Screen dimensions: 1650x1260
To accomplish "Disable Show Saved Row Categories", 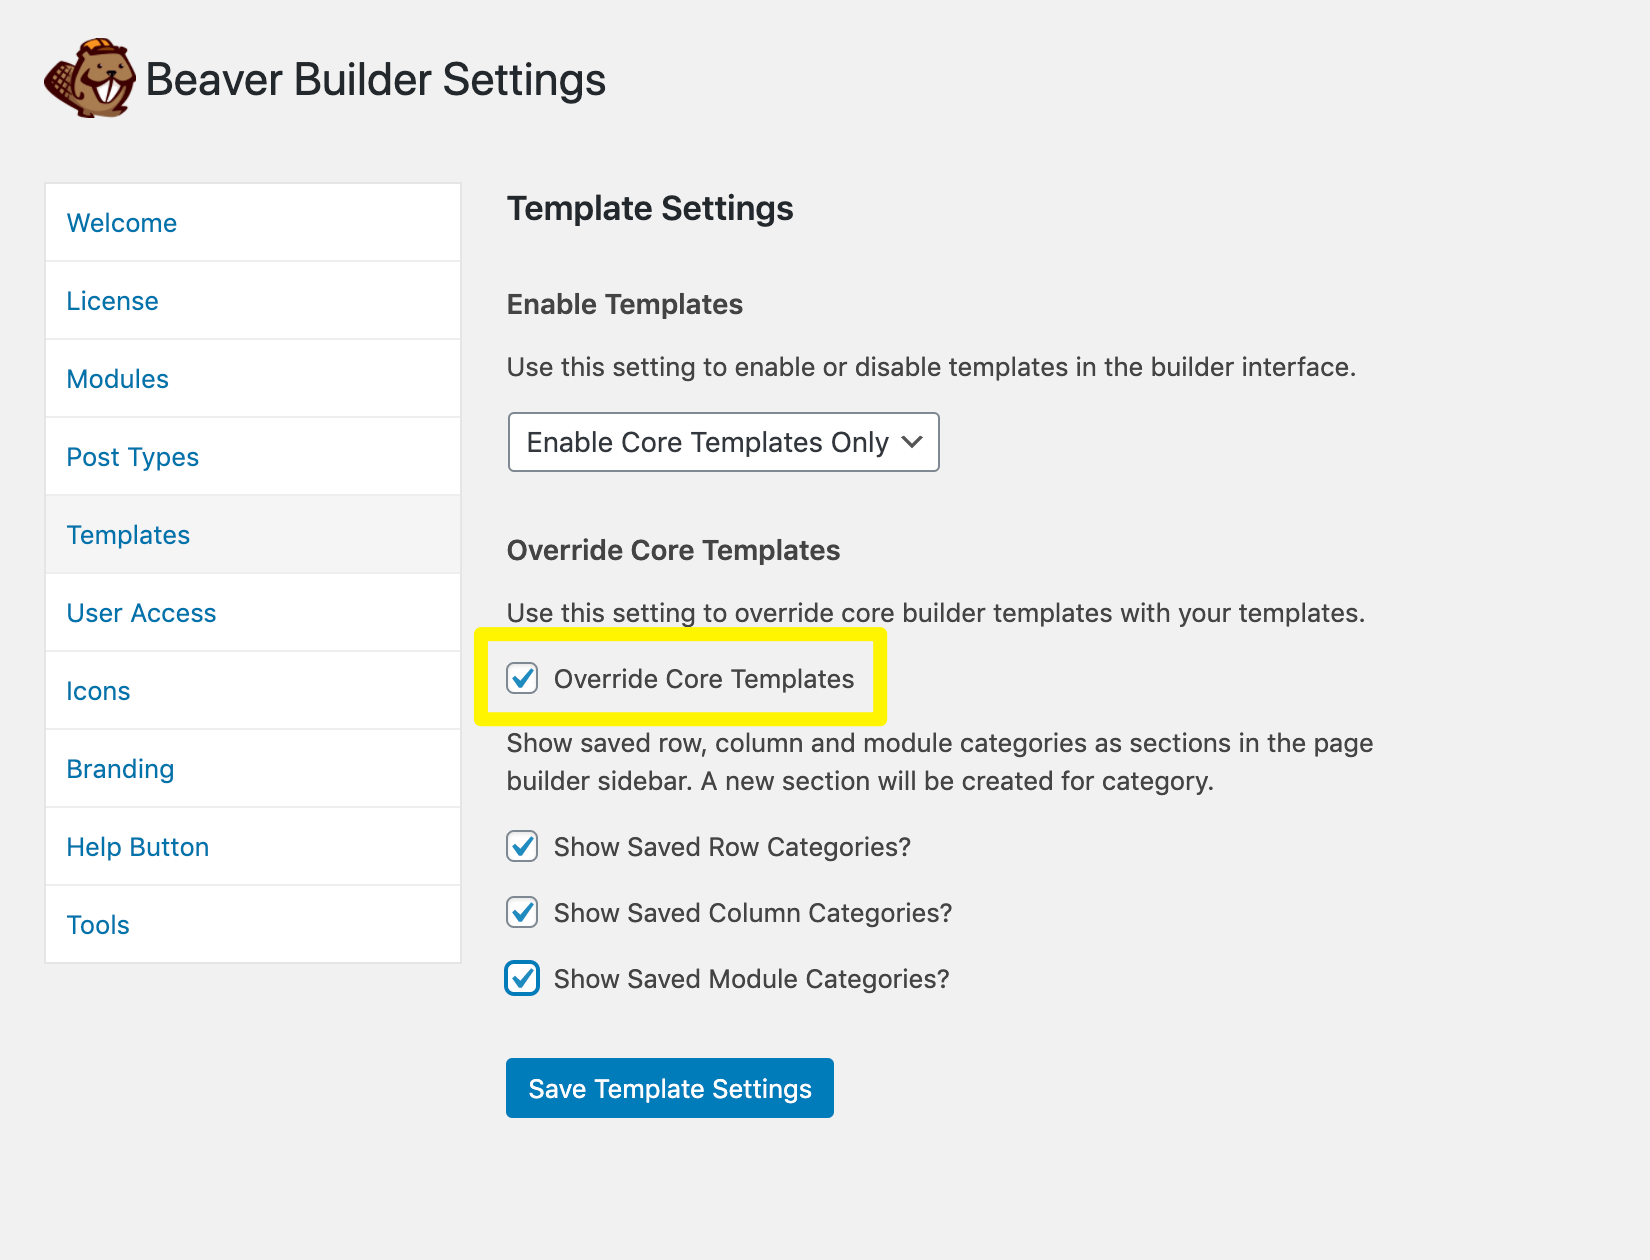I will pos(522,847).
